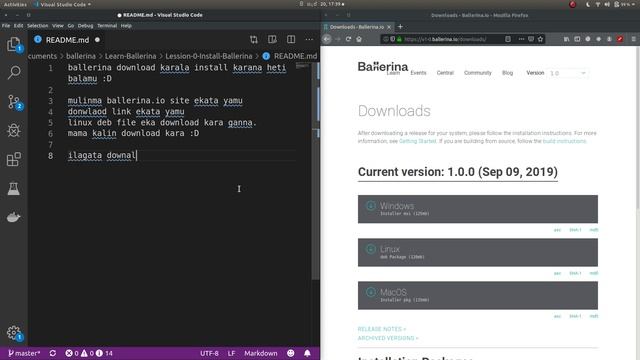Reload the Ballerina page in Firefox
This screenshot has width=640, height=360.
[x=348, y=39]
